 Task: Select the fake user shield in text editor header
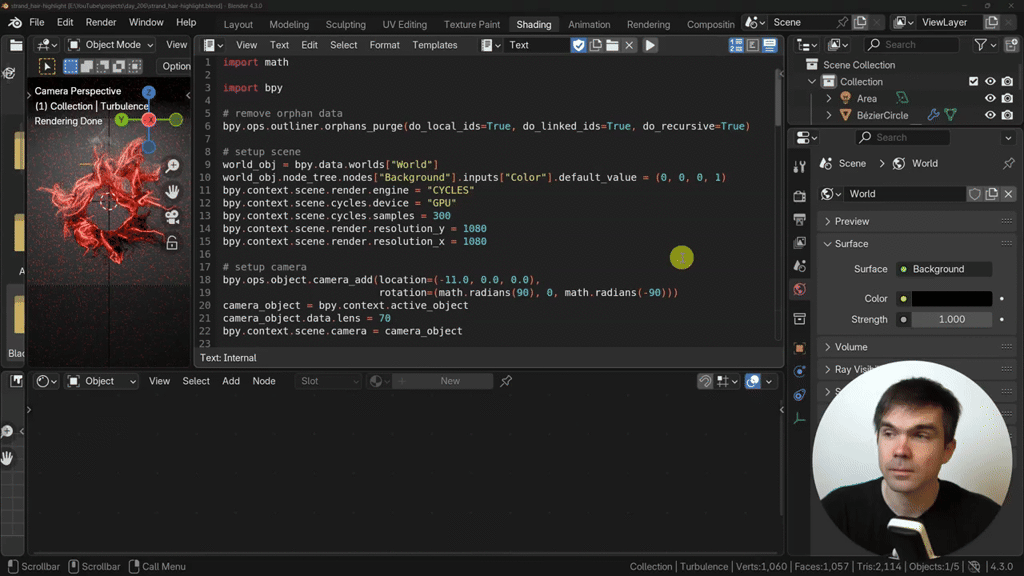[579, 45]
